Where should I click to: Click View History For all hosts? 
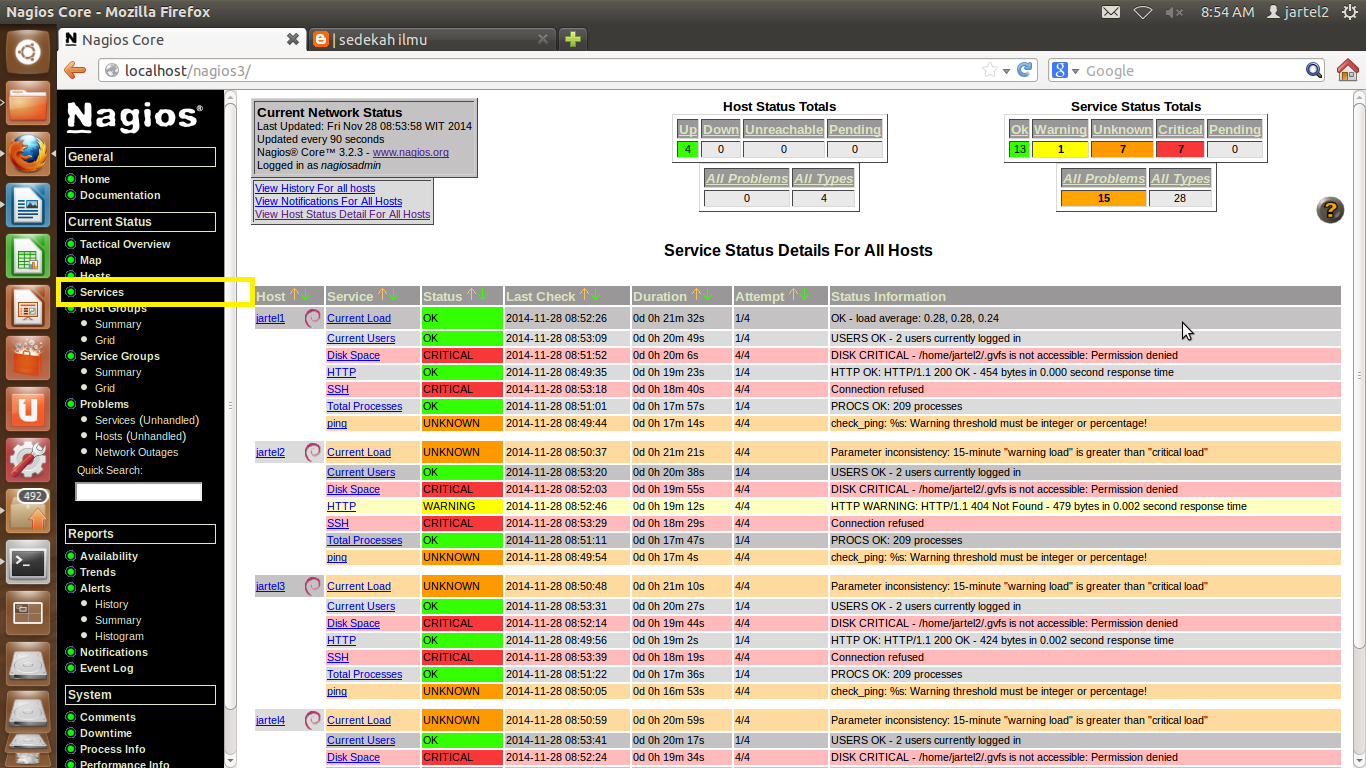[315, 188]
